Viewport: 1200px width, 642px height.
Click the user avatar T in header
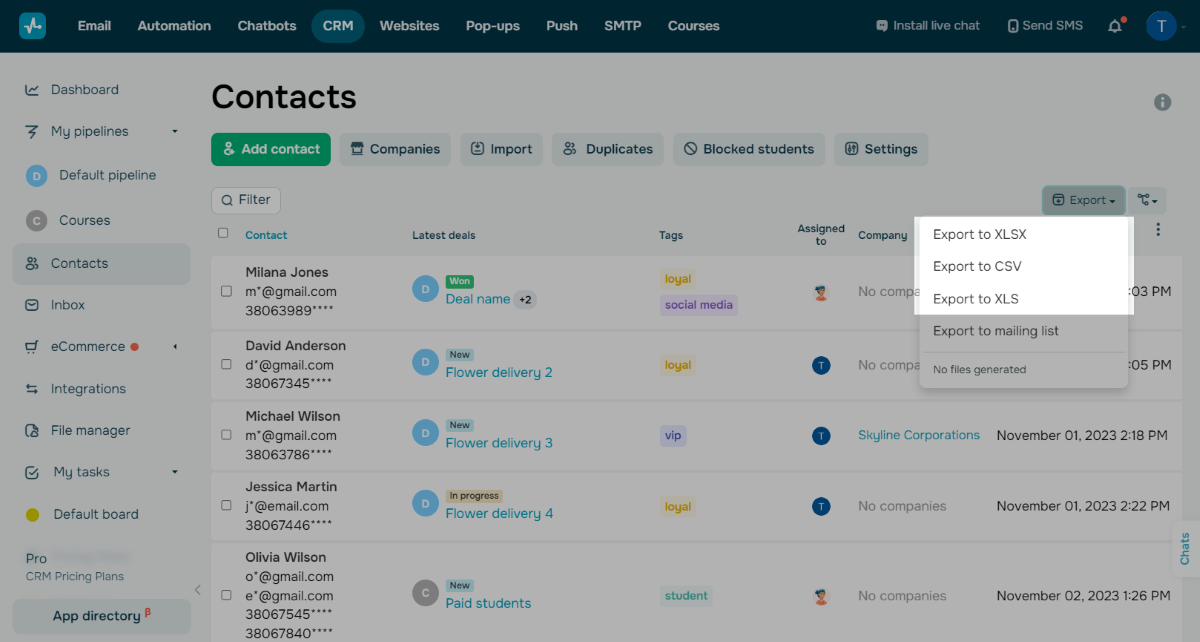click(1160, 26)
